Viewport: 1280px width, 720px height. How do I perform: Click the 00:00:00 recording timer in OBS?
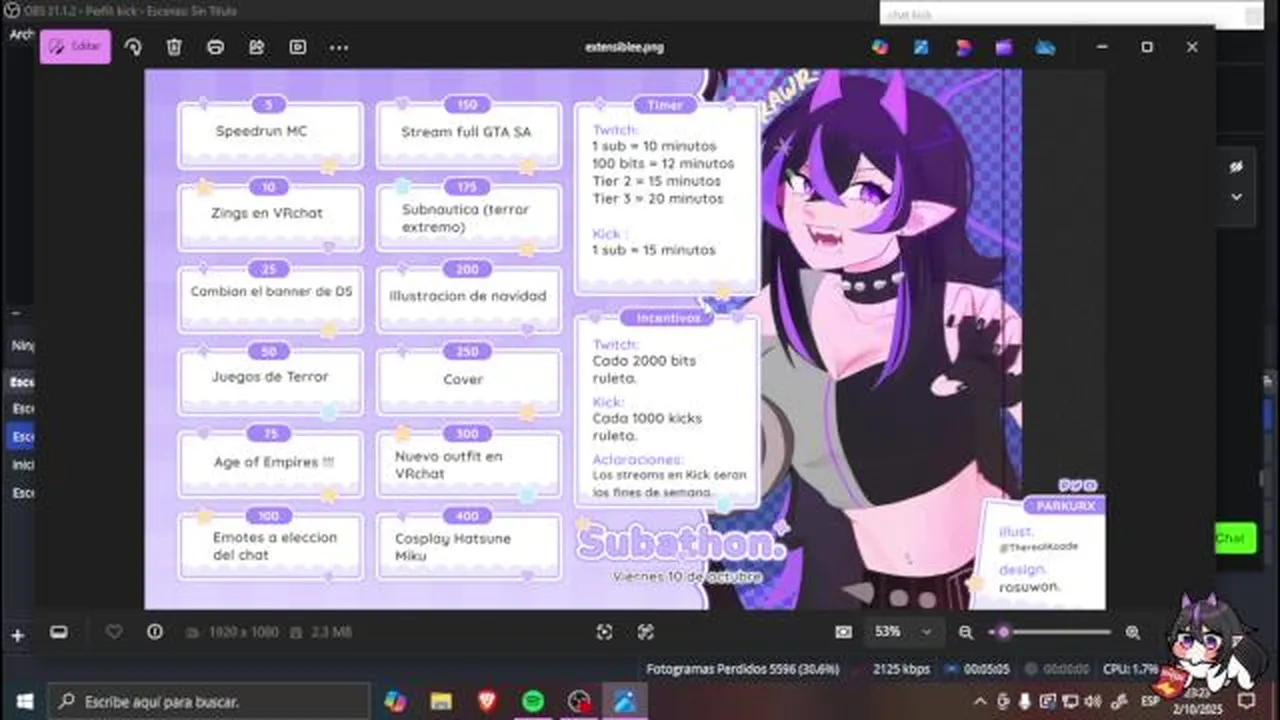(x=1066, y=669)
